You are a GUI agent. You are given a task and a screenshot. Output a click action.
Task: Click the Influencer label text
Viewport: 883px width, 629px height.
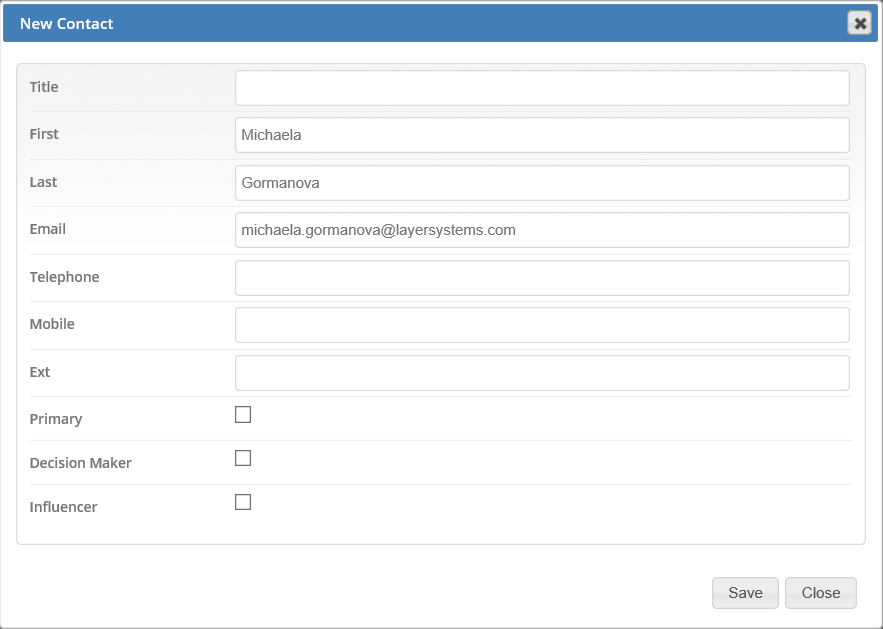point(63,507)
